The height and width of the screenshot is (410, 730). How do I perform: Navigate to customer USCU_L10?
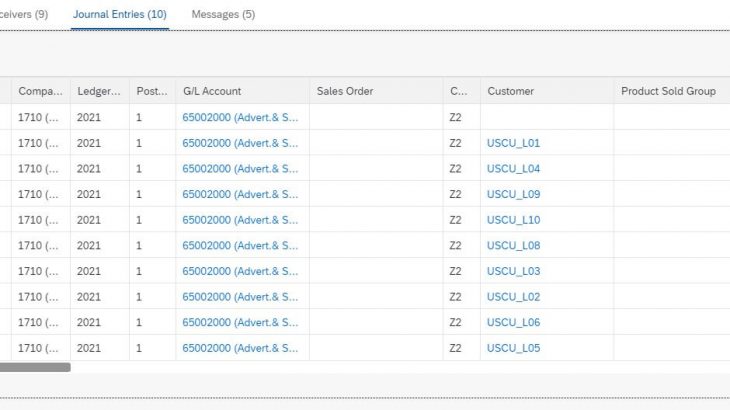tap(513, 220)
